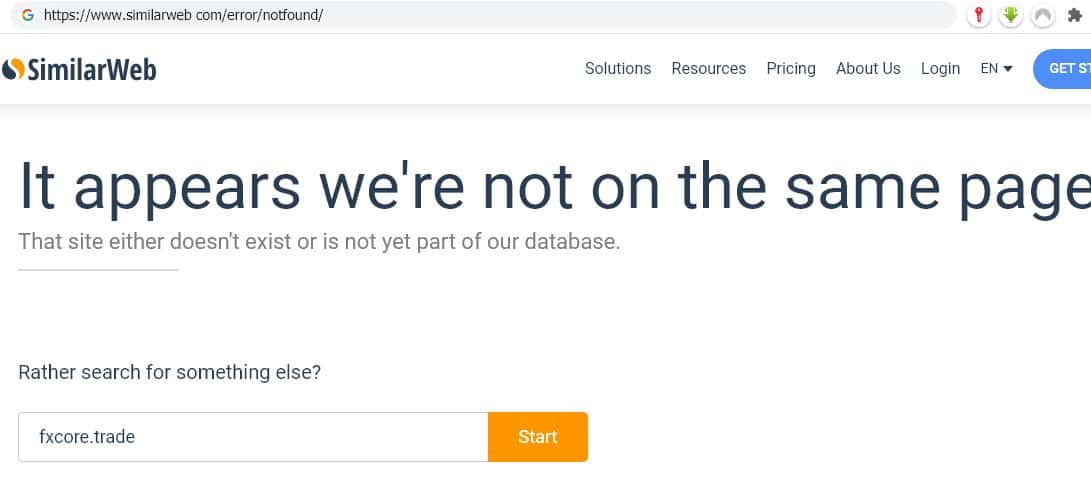Click the short divider line under subtitle

pyautogui.click(x=98, y=269)
